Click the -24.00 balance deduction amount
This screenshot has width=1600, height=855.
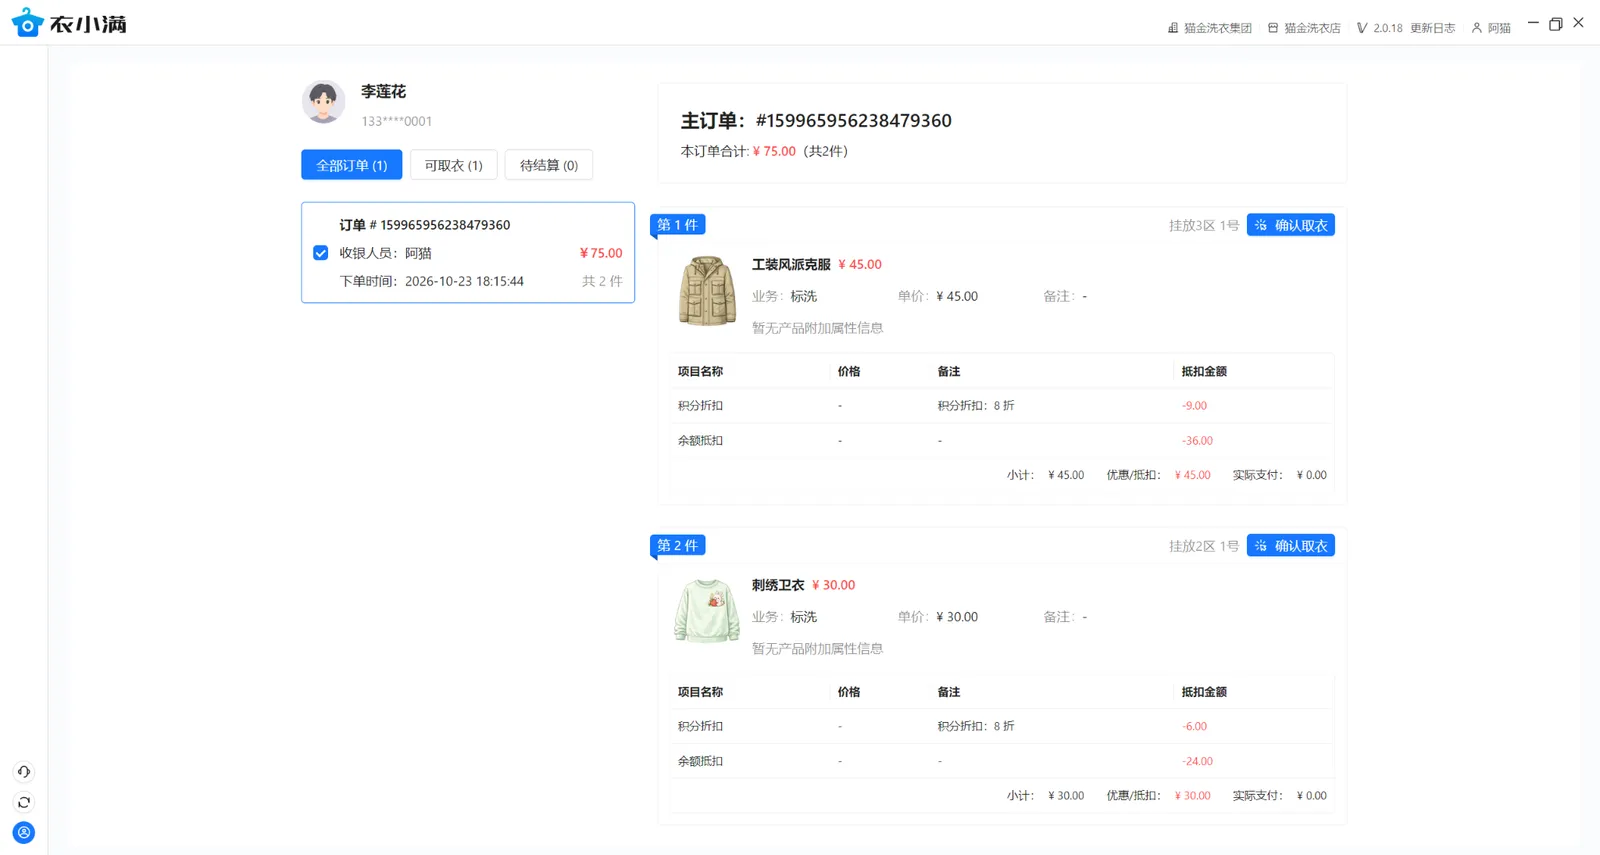1197,762
